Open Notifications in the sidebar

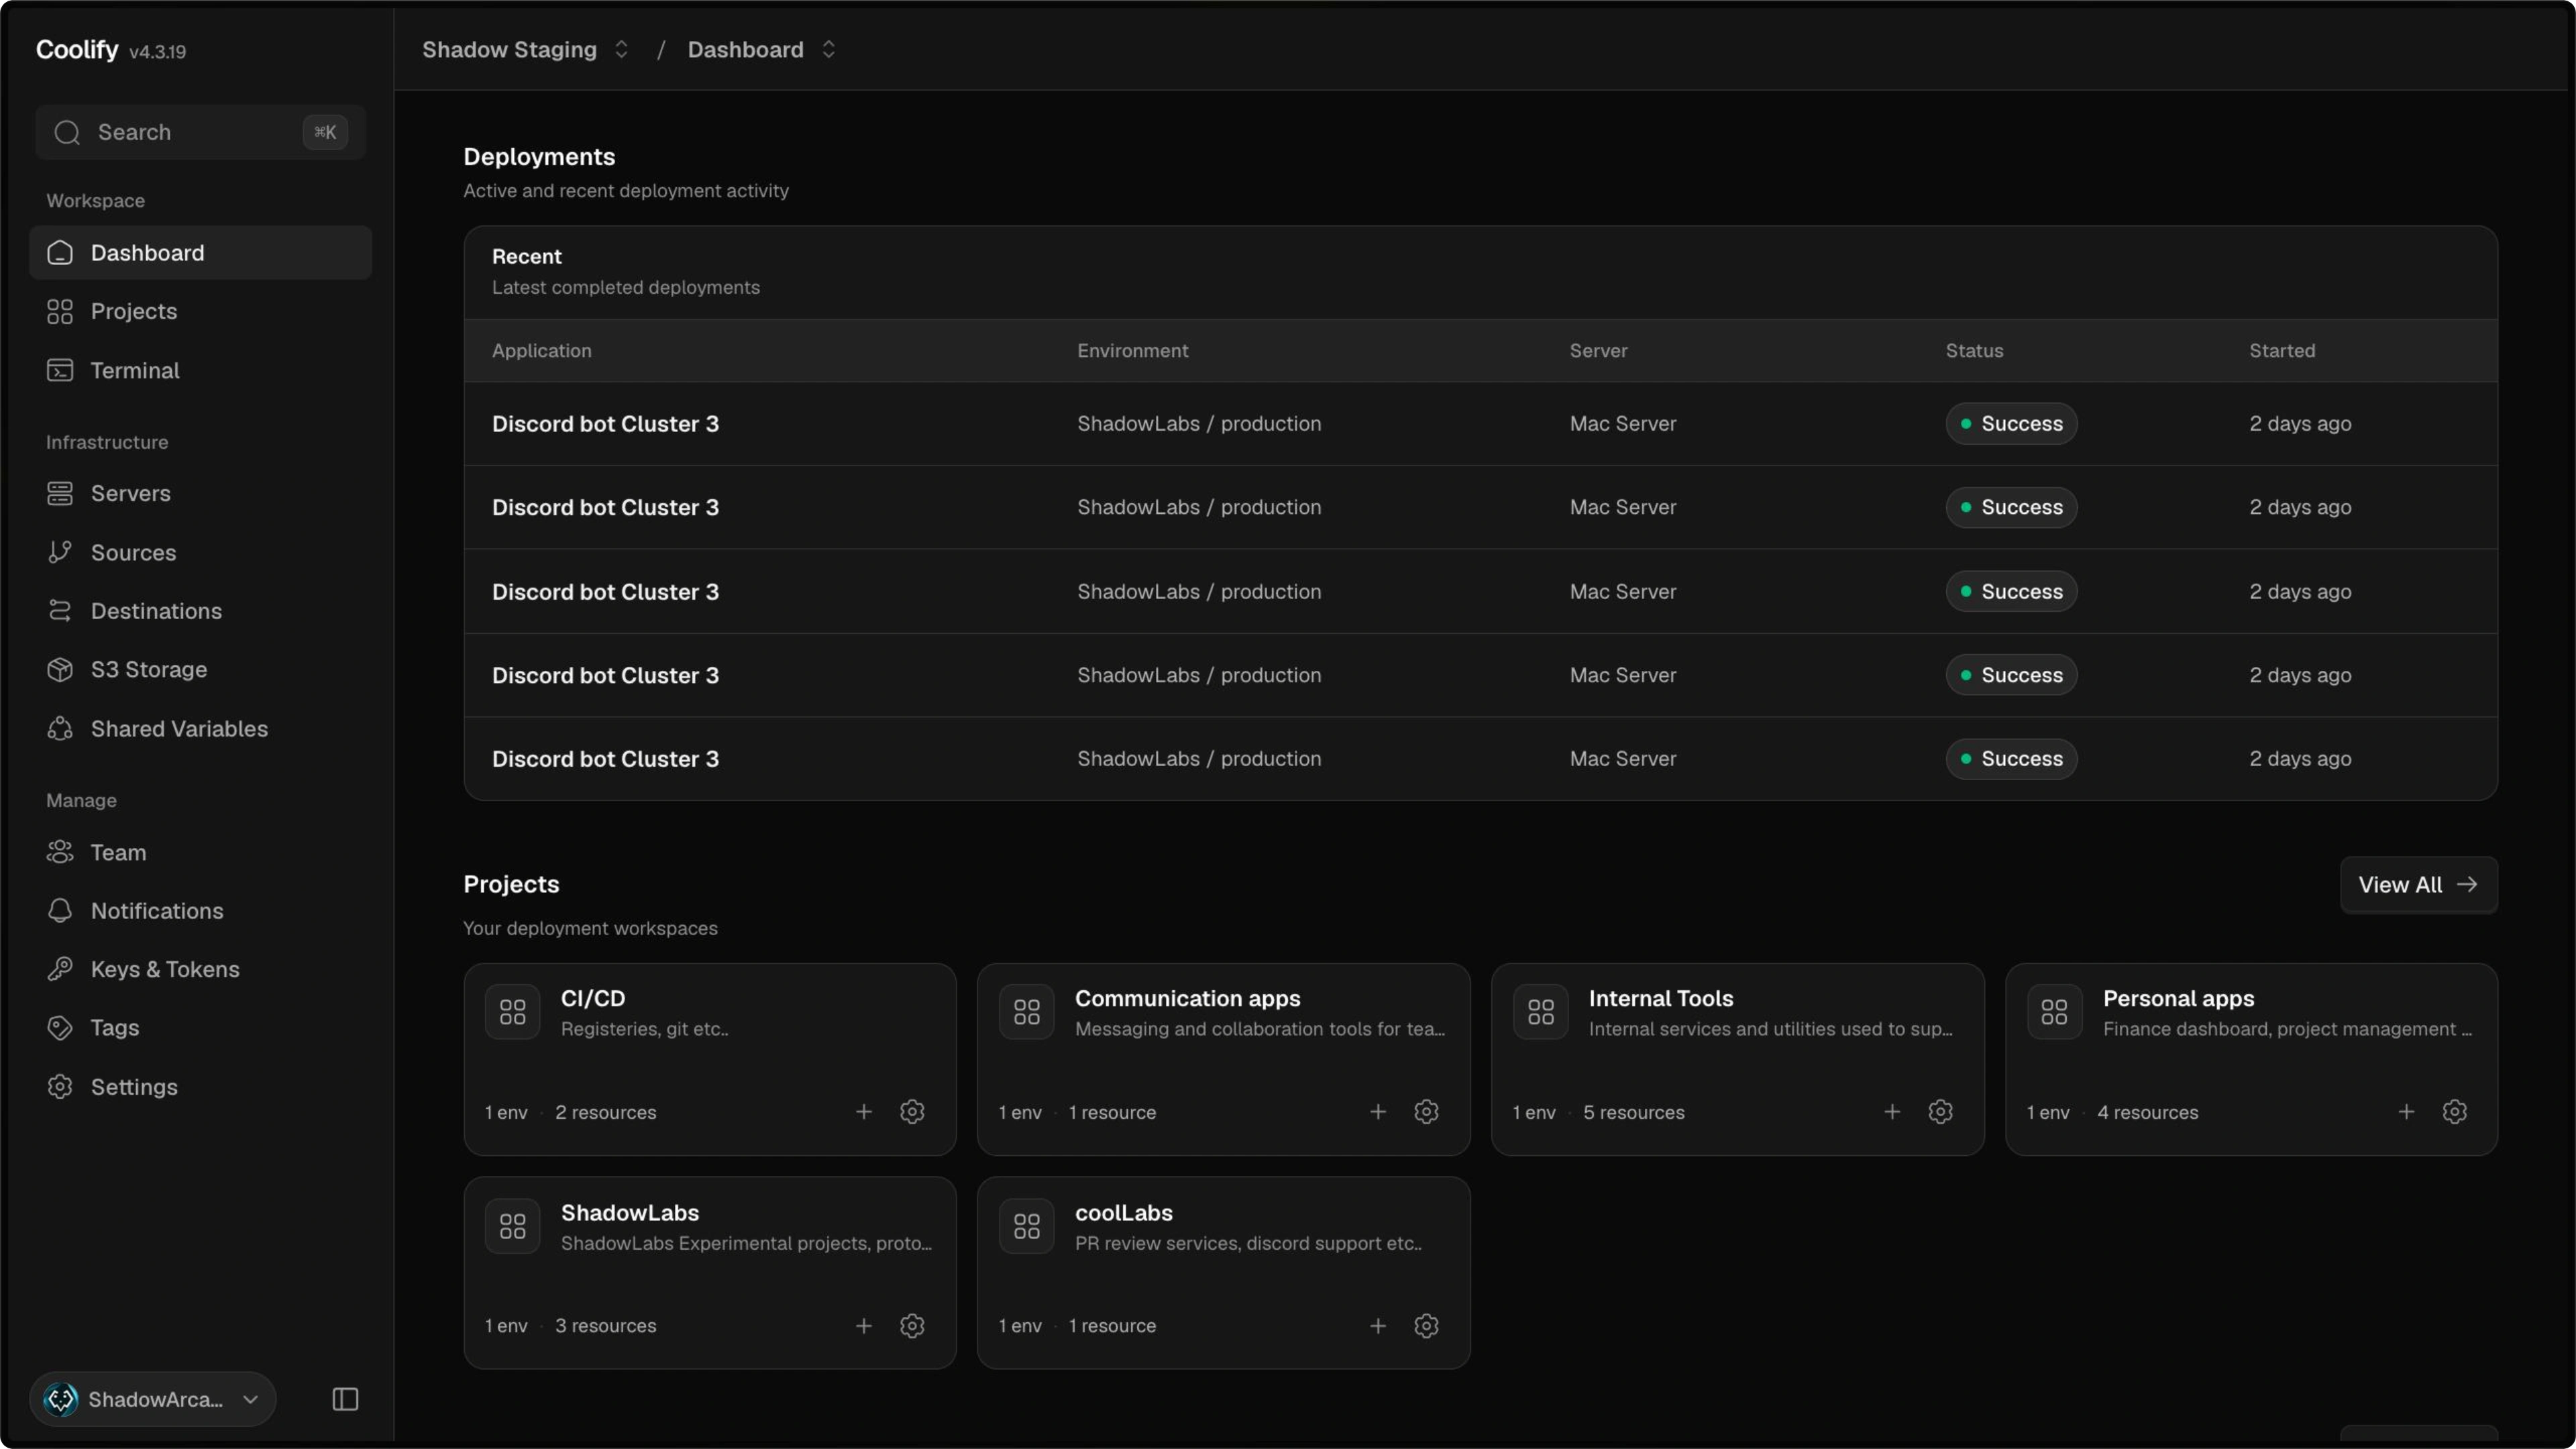point(200,911)
